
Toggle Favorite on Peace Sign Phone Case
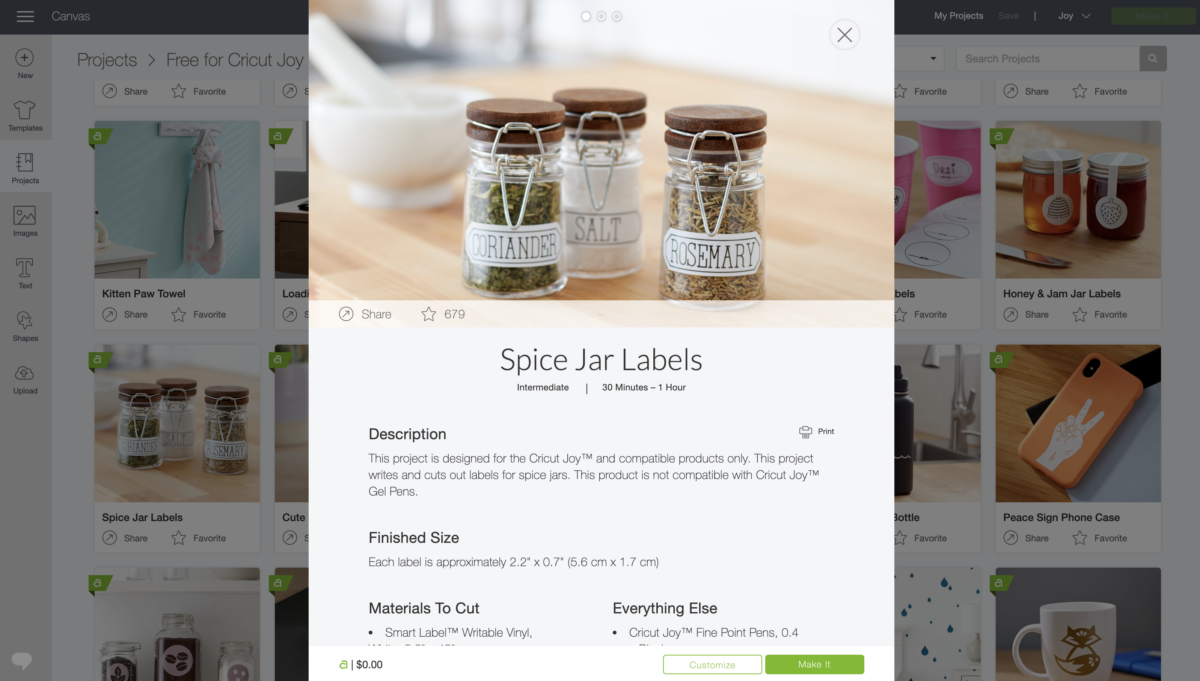pyautogui.click(x=1080, y=538)
